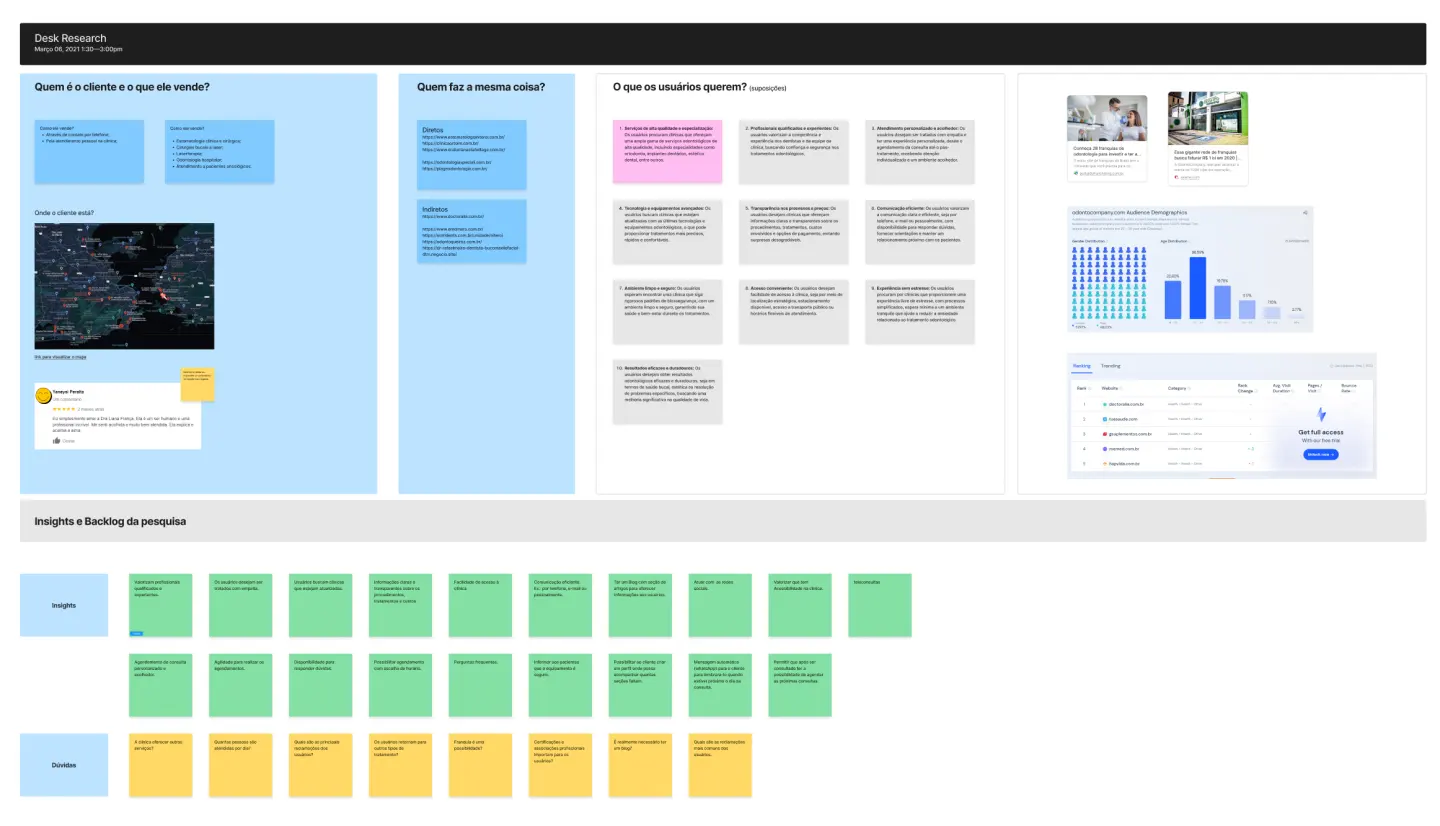Click the small blue tag on first Insights note
This screenshot has width=1440, height=826.
(x=137, y=633)
